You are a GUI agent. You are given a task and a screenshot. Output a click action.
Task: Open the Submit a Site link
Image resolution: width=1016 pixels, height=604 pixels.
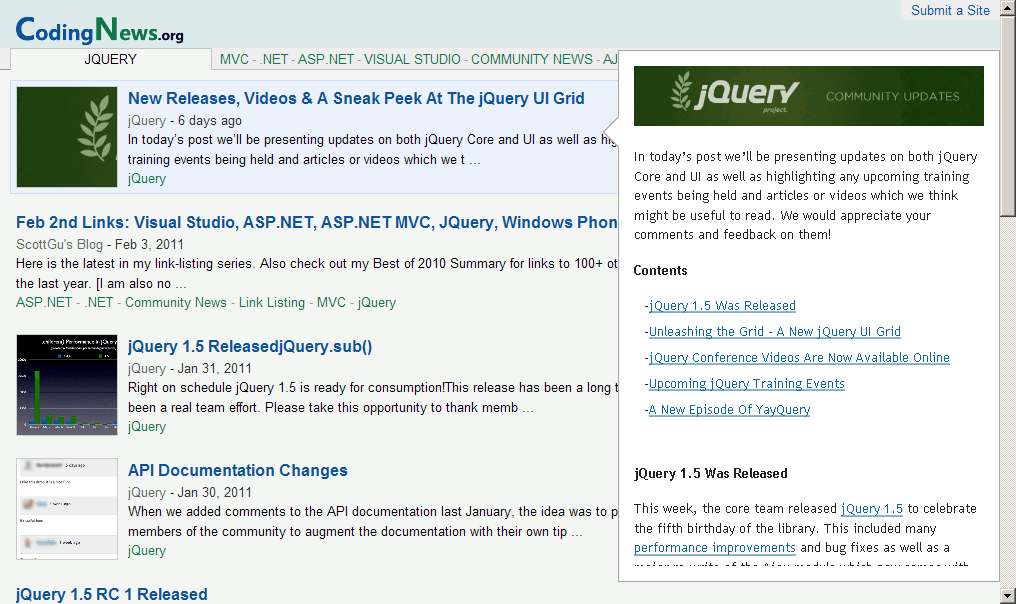point(950,10)
